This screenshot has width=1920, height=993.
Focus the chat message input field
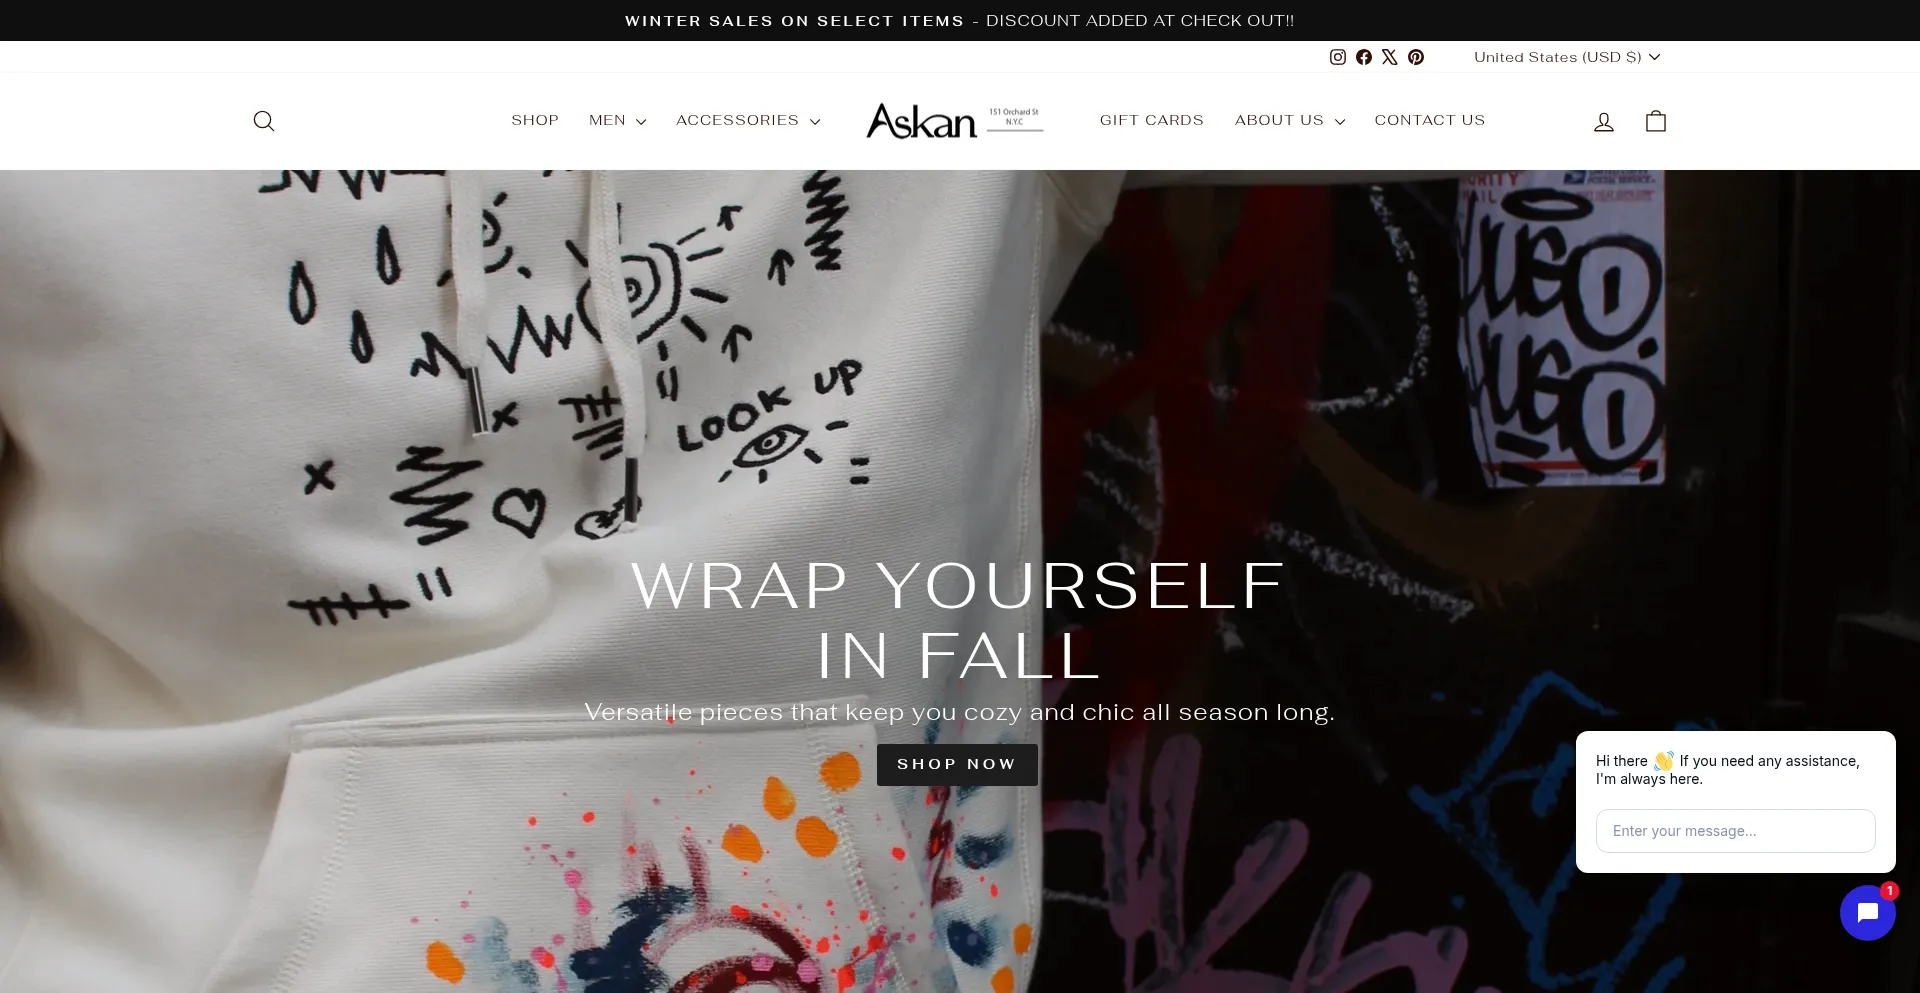(x=1735, y=831)
